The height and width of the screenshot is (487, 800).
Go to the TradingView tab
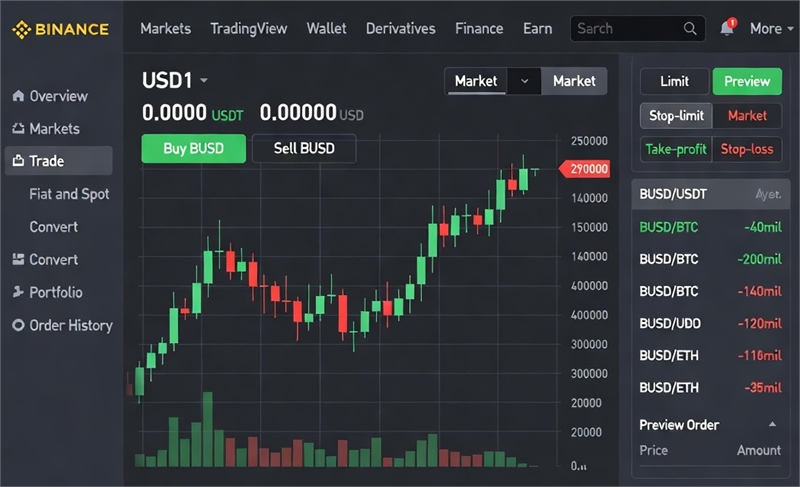coord(248,28)
